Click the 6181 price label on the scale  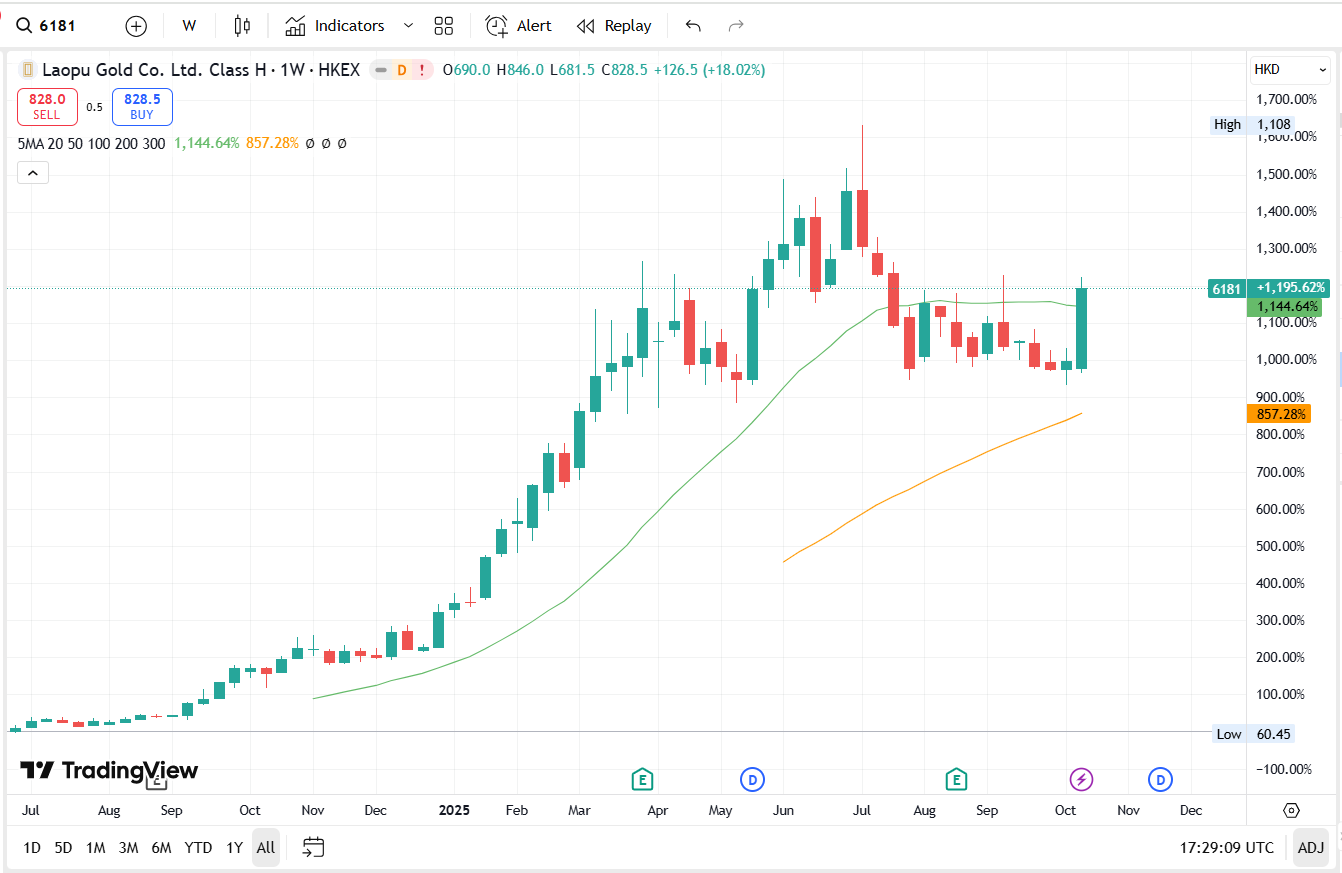(1226, 288)
